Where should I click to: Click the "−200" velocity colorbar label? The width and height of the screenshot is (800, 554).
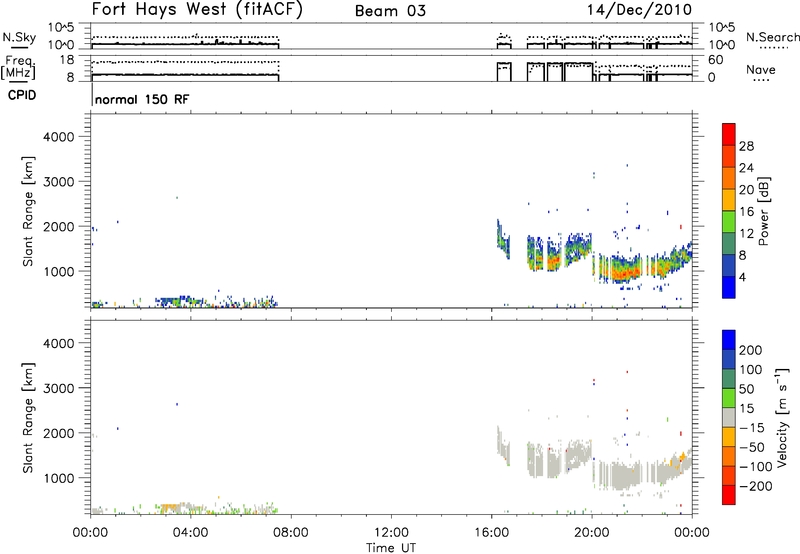tap(756, 486)
